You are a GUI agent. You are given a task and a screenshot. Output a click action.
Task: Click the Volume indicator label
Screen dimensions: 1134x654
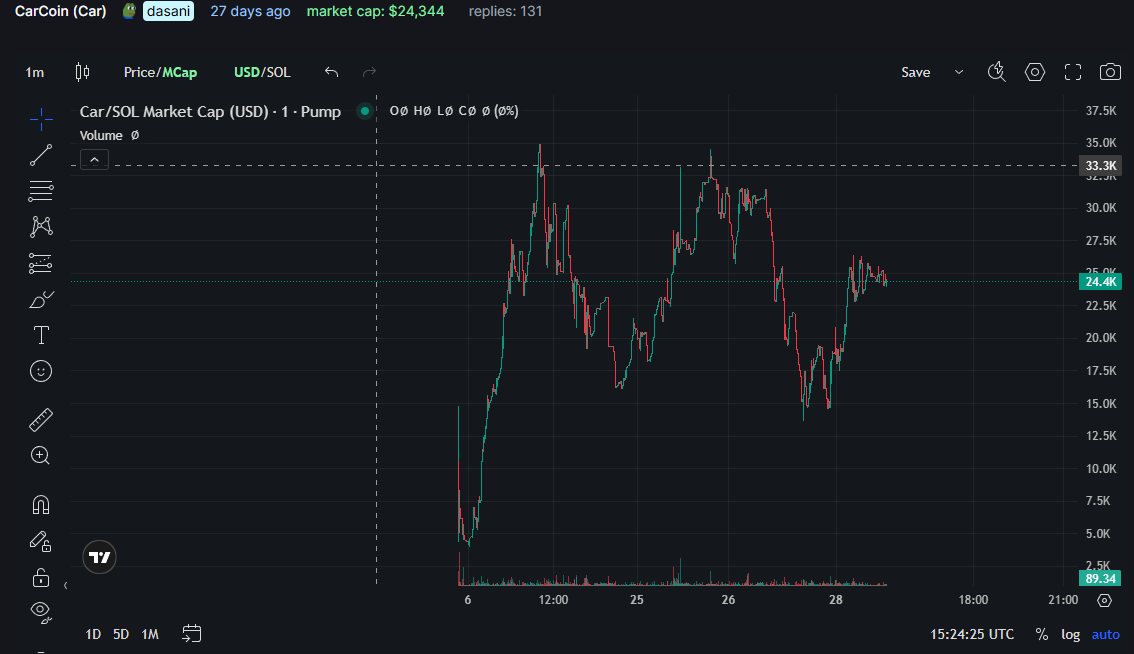click(x=101, y=135)
